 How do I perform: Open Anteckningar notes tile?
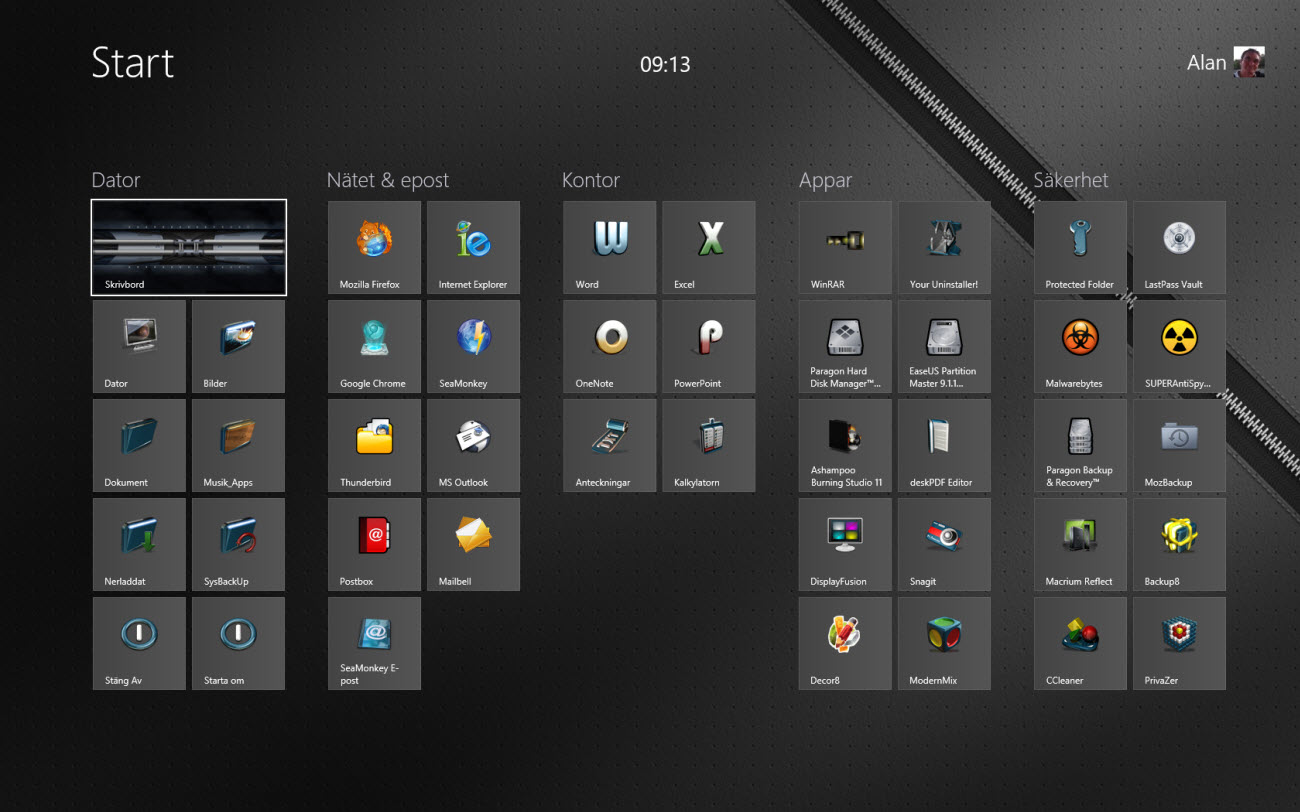pyautogui.click(x=609, y=445)
